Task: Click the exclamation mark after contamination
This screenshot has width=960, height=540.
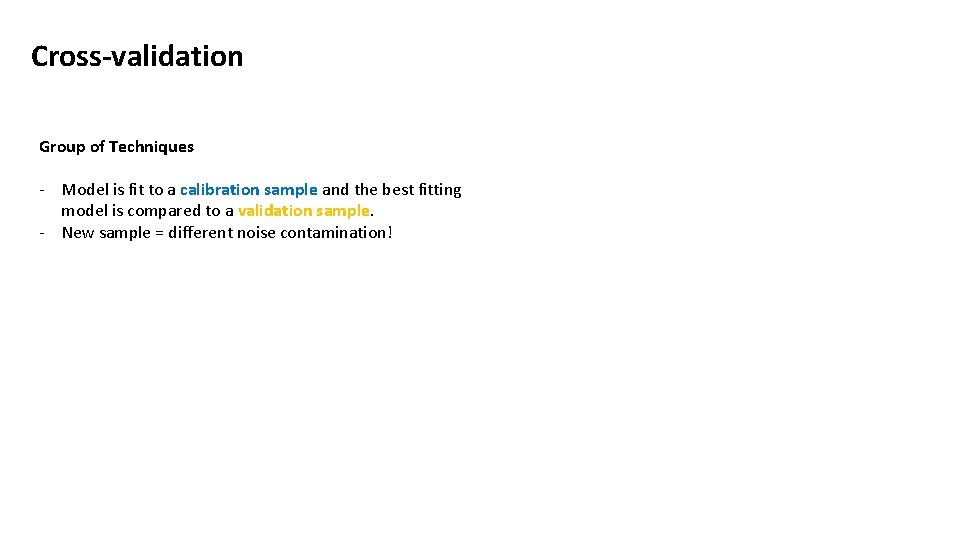Action: click(x=390, y=233)
